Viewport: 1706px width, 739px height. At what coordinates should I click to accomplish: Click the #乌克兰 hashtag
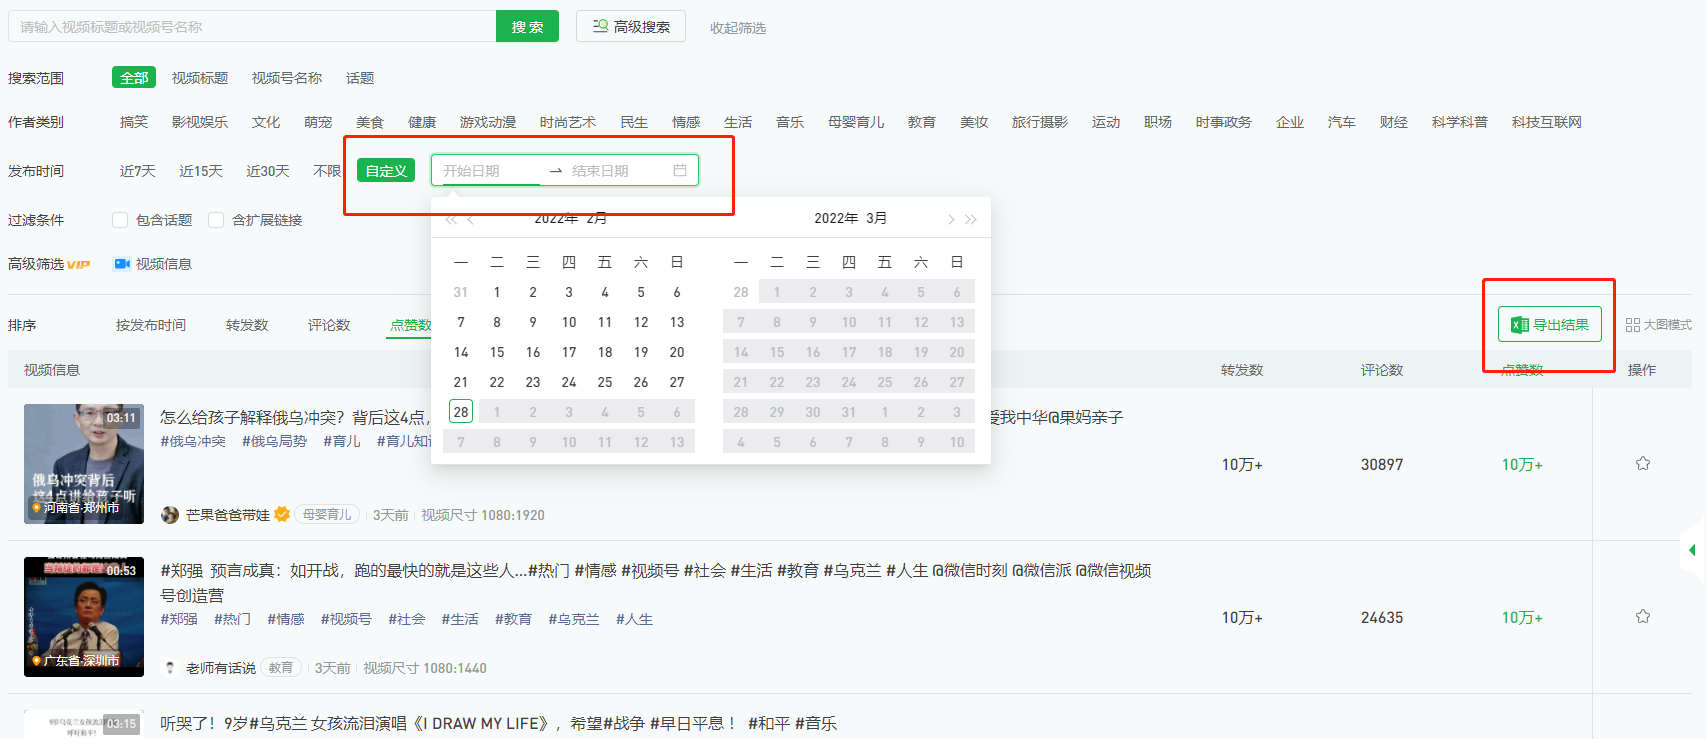click(574, 619)
